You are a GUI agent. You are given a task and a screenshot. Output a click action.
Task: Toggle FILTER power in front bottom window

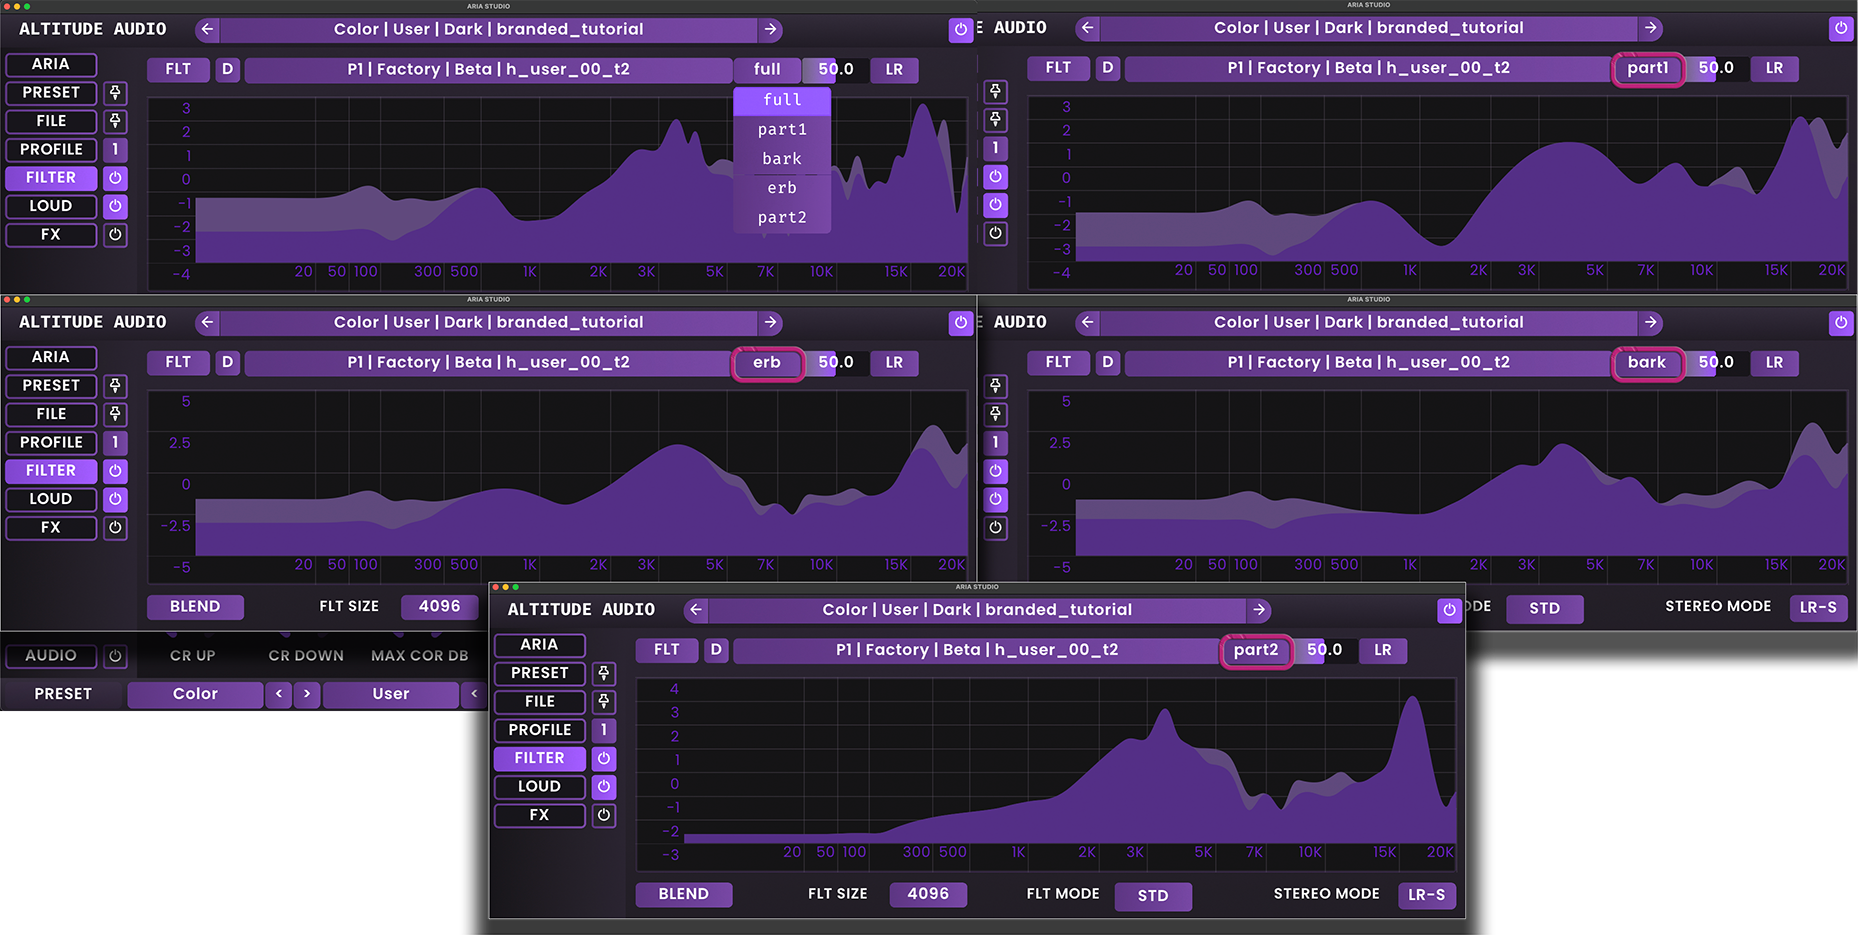click(x=604, y=759)
